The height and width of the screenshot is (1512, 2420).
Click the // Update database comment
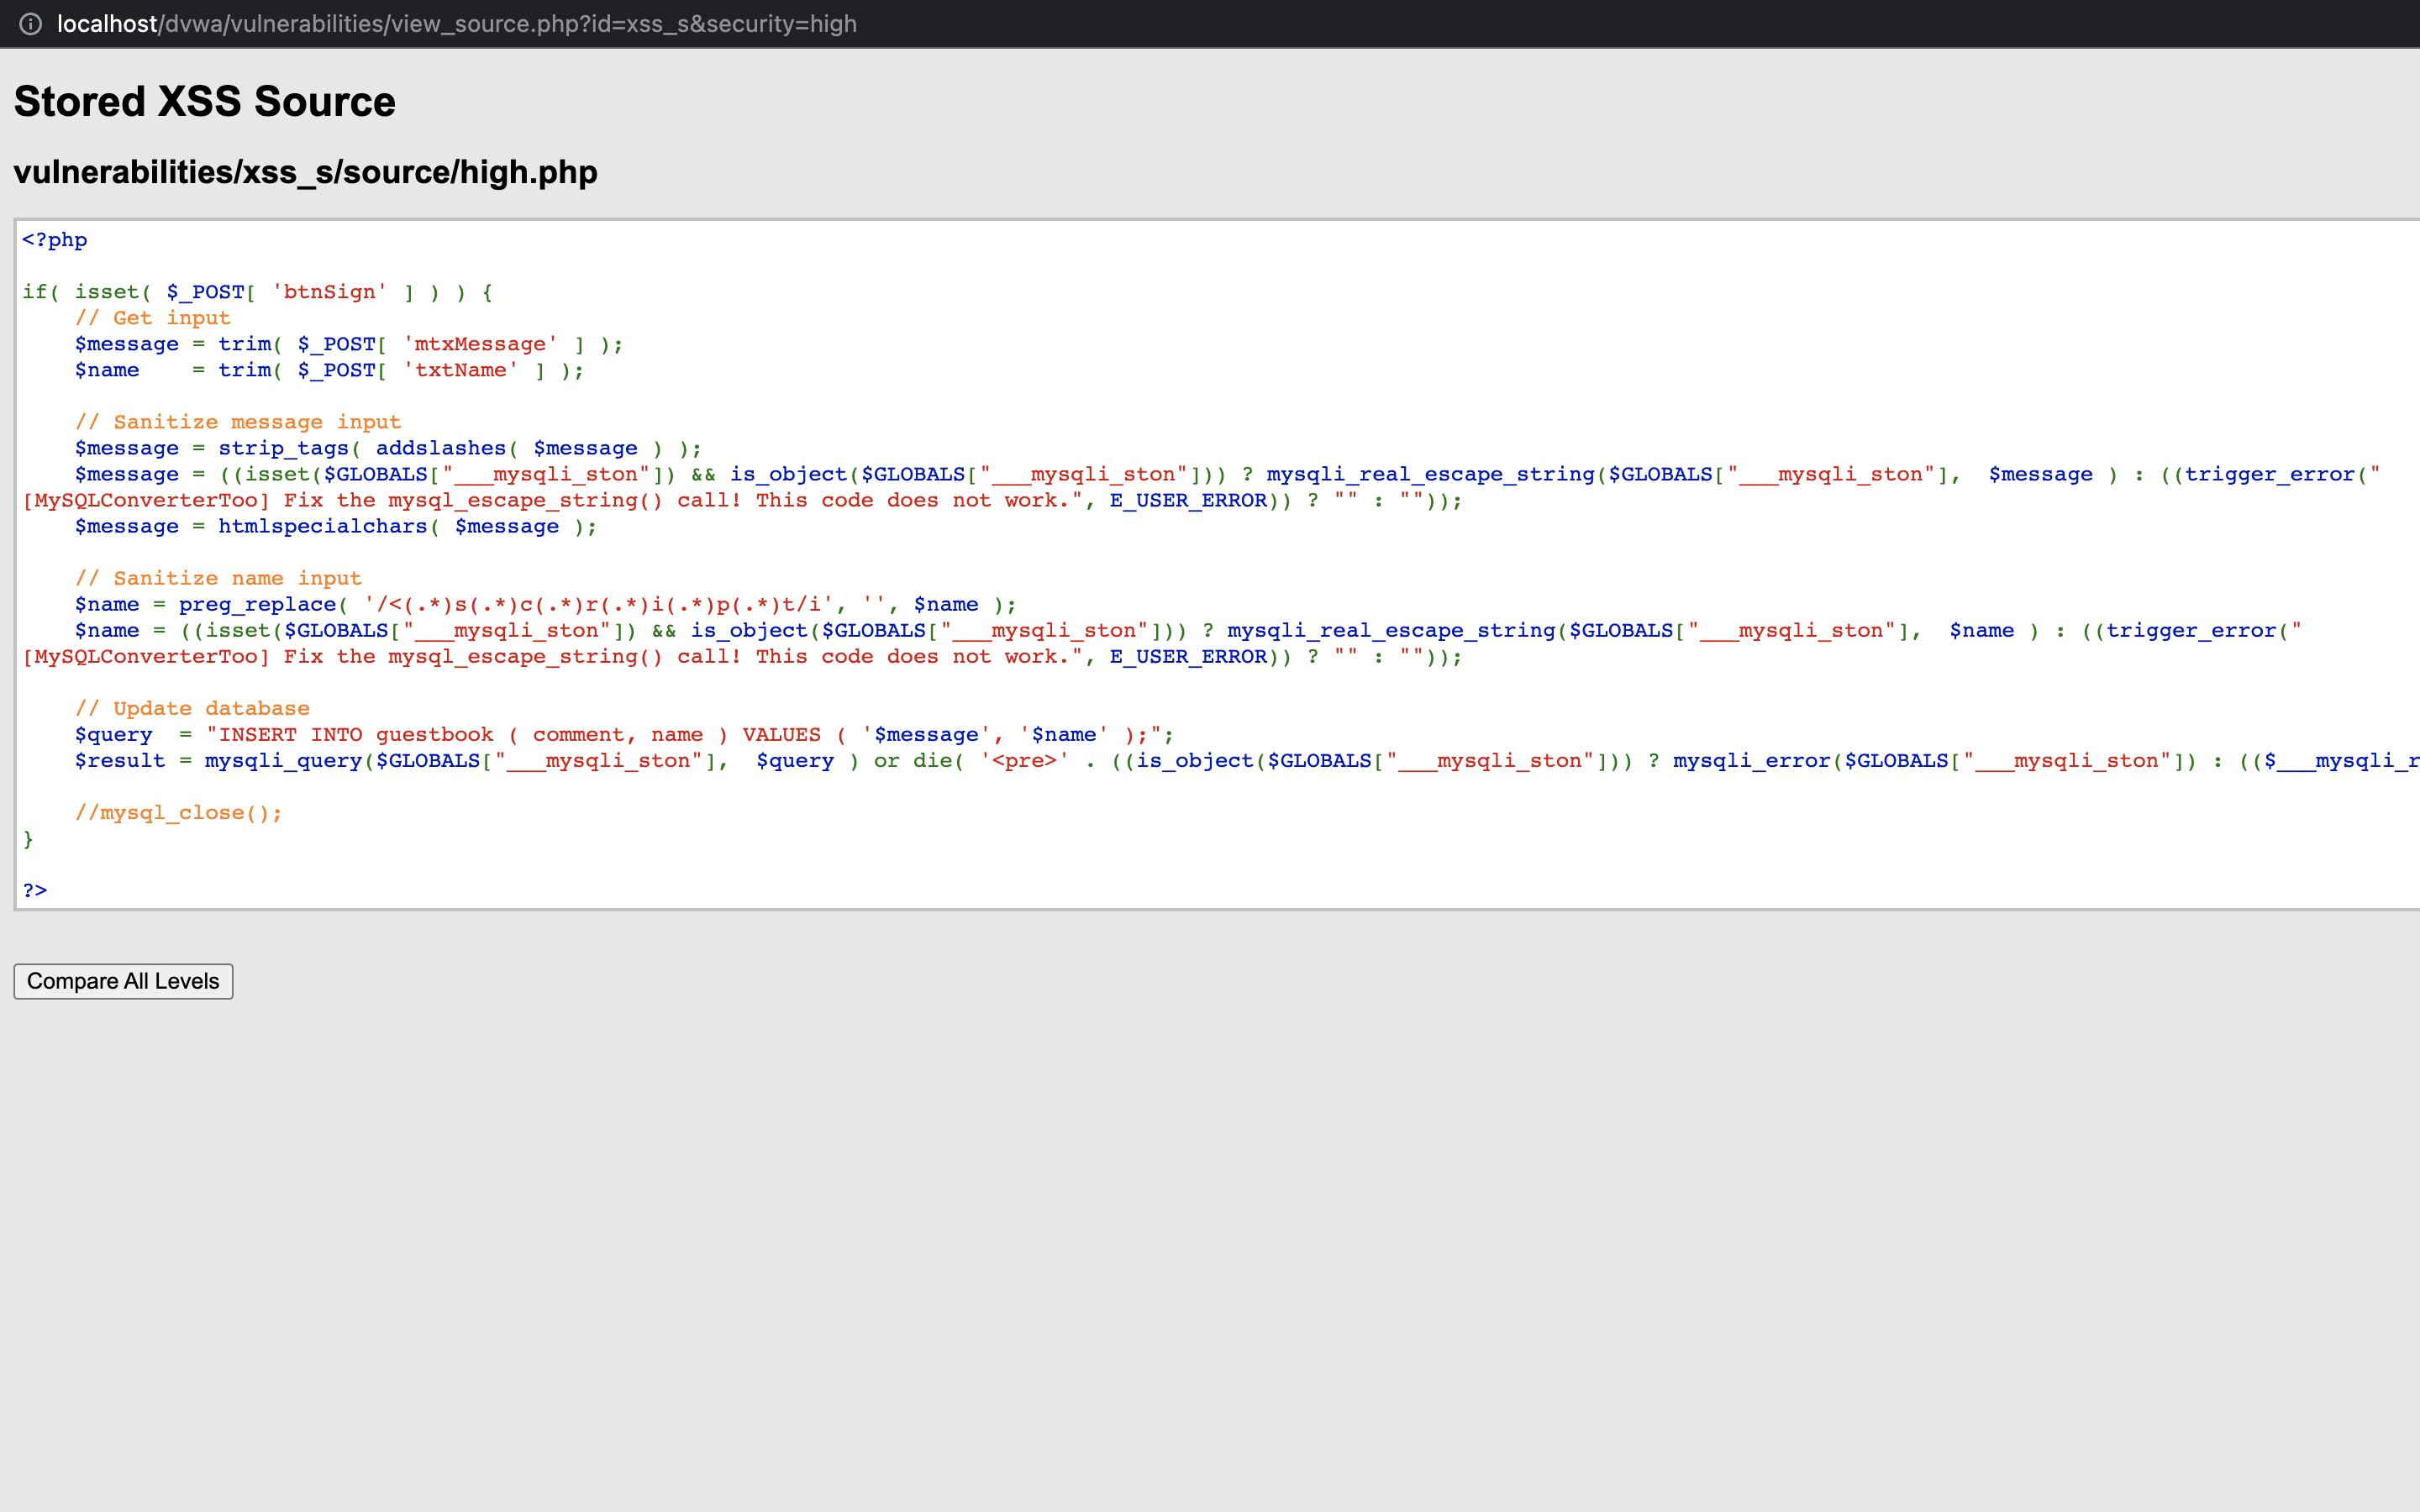tap(192, 708)
